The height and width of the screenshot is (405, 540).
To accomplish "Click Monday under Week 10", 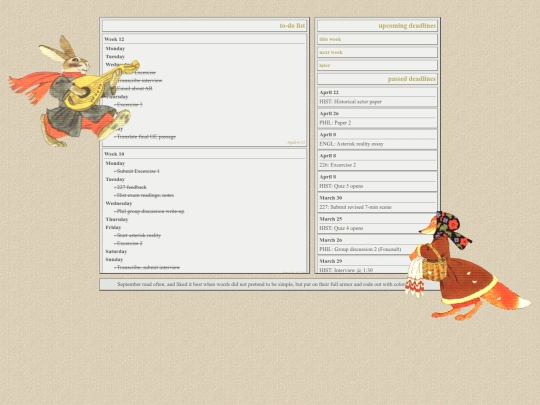I will point(115,163).
